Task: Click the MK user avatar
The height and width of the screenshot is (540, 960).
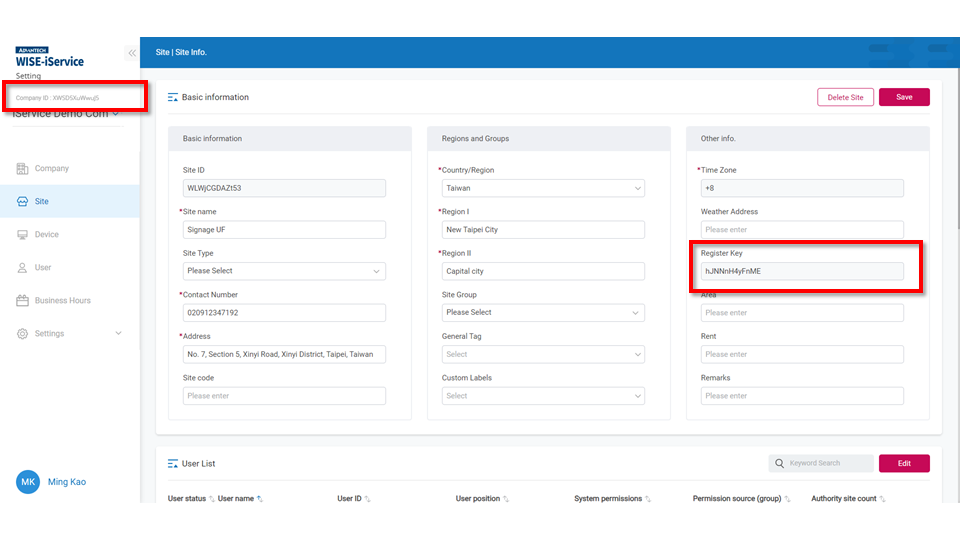Action: (28, 482)
